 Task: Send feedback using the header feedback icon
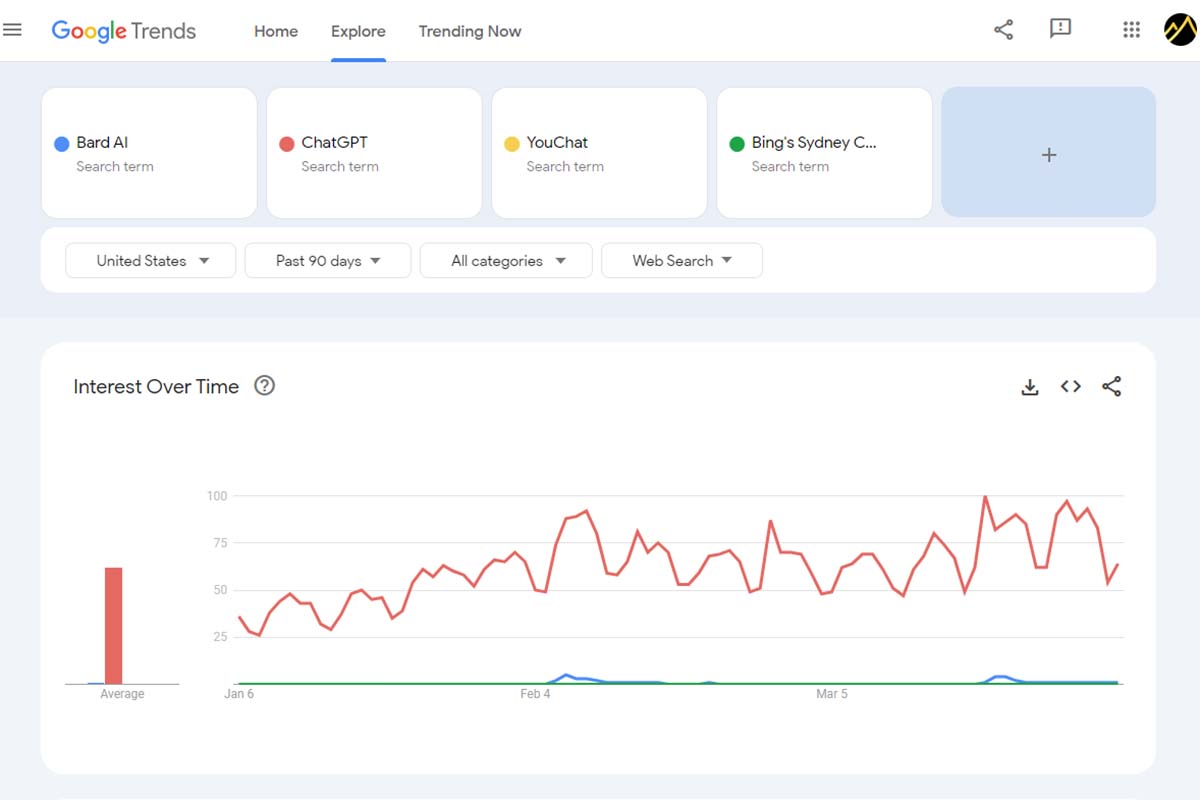[x=1060, y=30]
